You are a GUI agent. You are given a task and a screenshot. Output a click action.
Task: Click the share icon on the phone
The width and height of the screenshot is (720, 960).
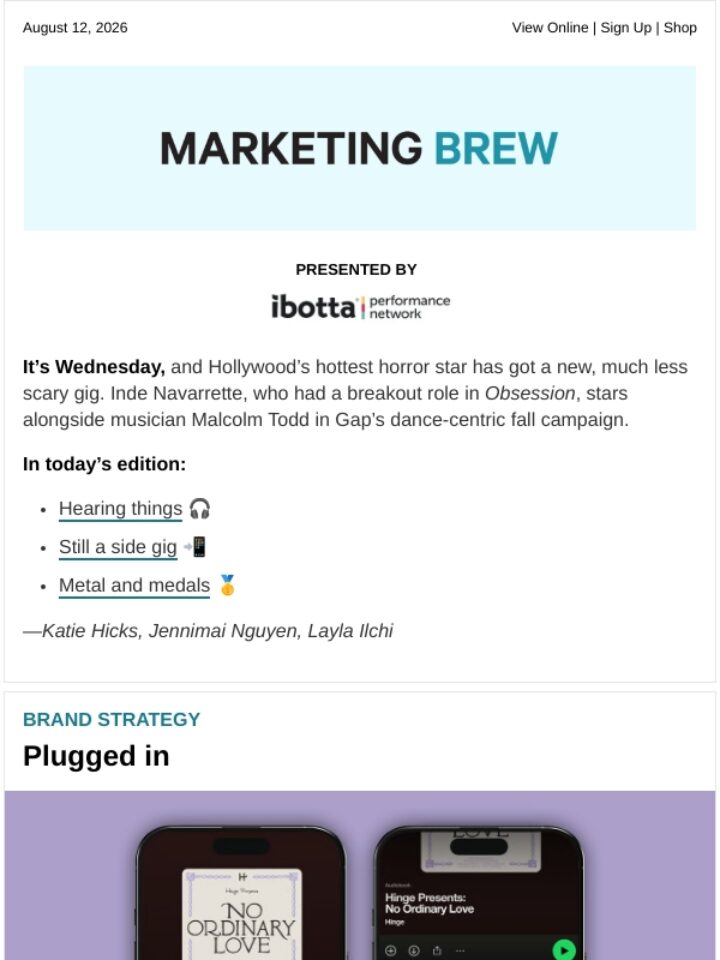point(437,951)
